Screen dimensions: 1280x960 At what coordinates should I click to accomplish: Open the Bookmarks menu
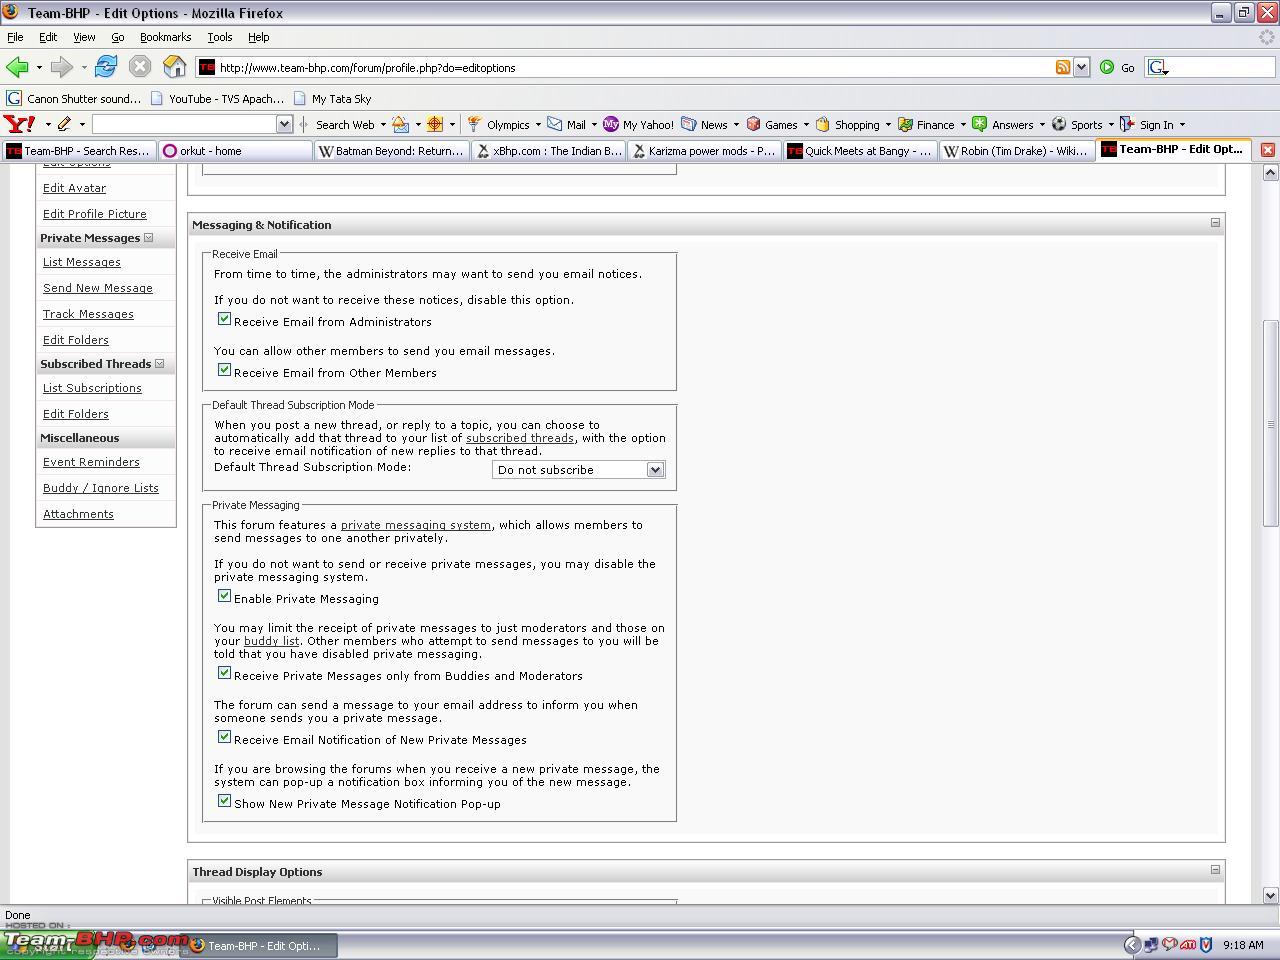(x=165, y=37)
